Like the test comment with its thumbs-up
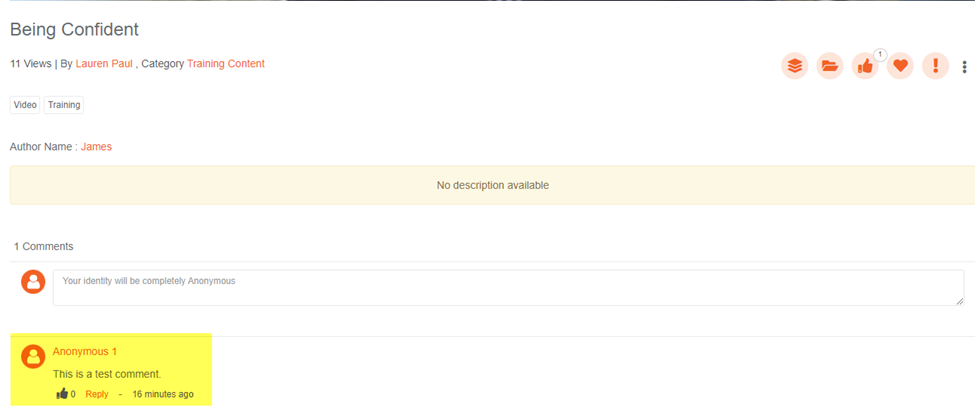 (x=62, y=394)
